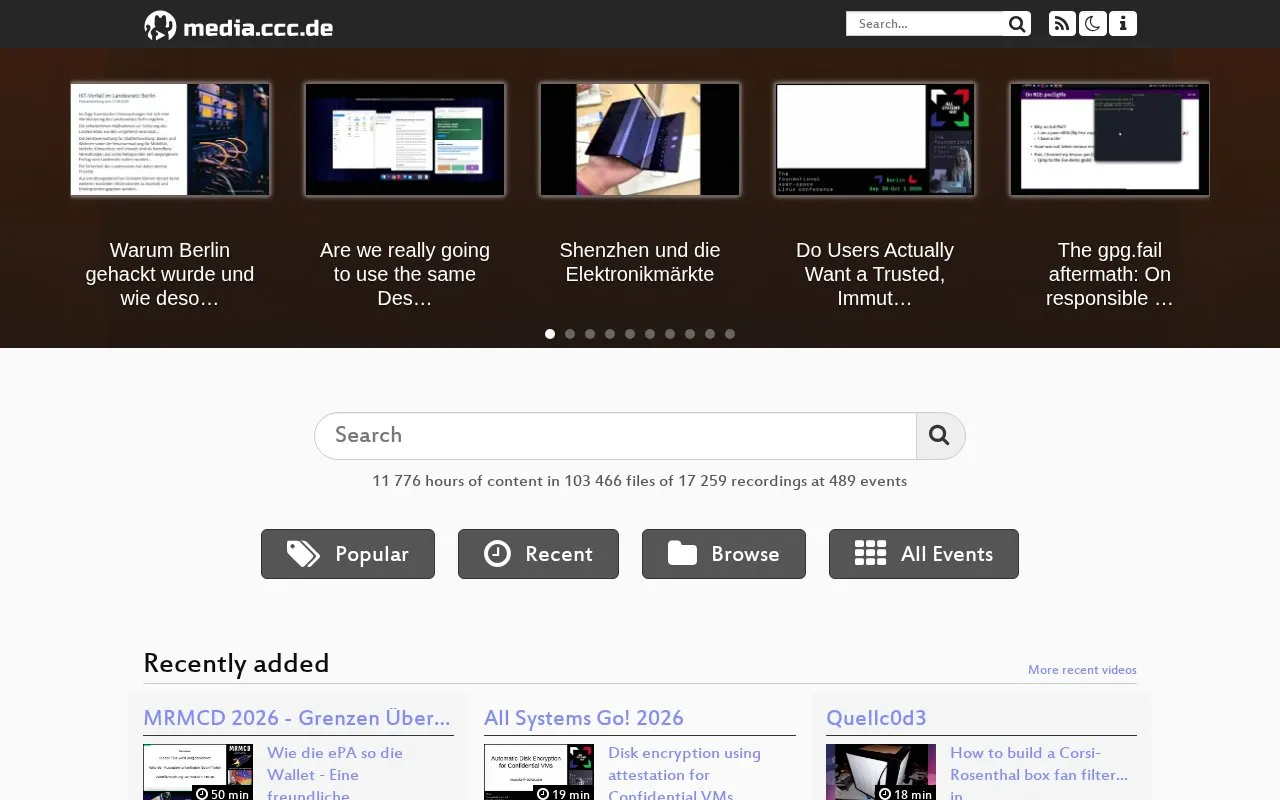The image size is (1280, 800).
Task: Open Warum Berlin gehackt wurde thumbnail
Action: click(x=170, y=139)
